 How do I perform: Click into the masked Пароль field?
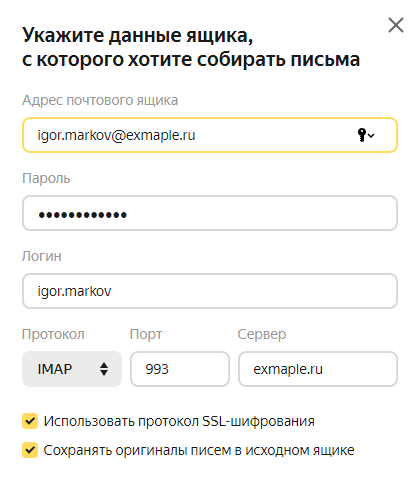[210, 213]
